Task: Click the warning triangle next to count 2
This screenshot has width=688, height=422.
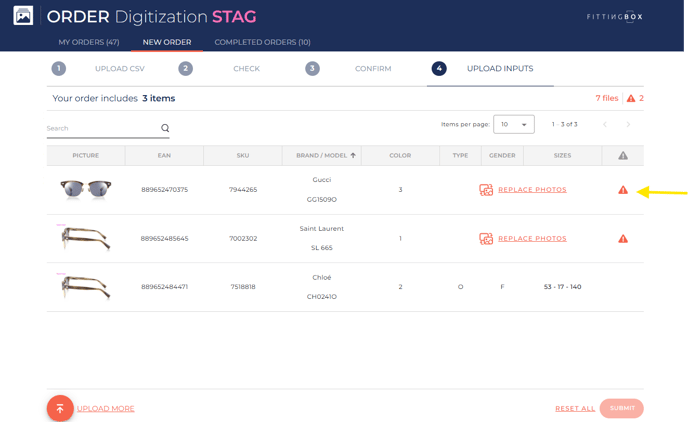Action: (631, 98)
